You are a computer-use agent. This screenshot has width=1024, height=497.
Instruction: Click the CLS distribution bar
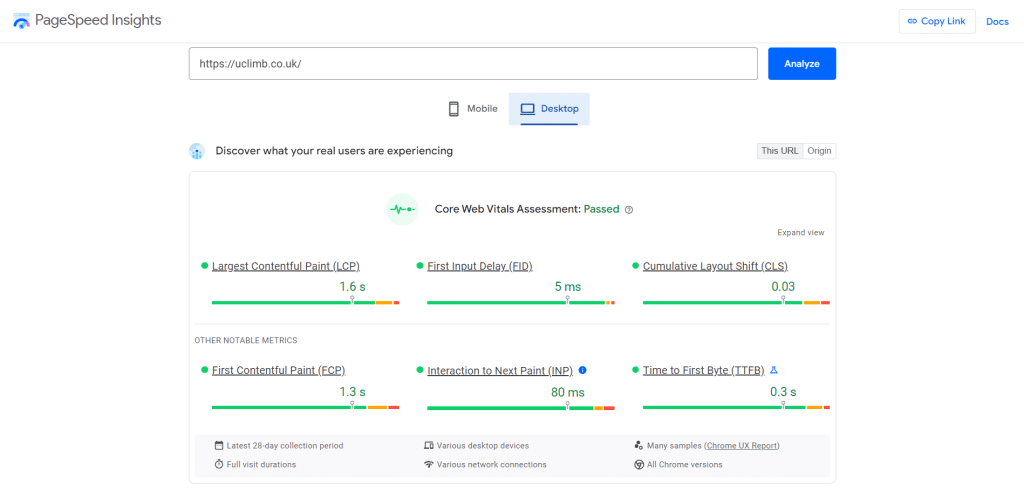pos(737,302)
